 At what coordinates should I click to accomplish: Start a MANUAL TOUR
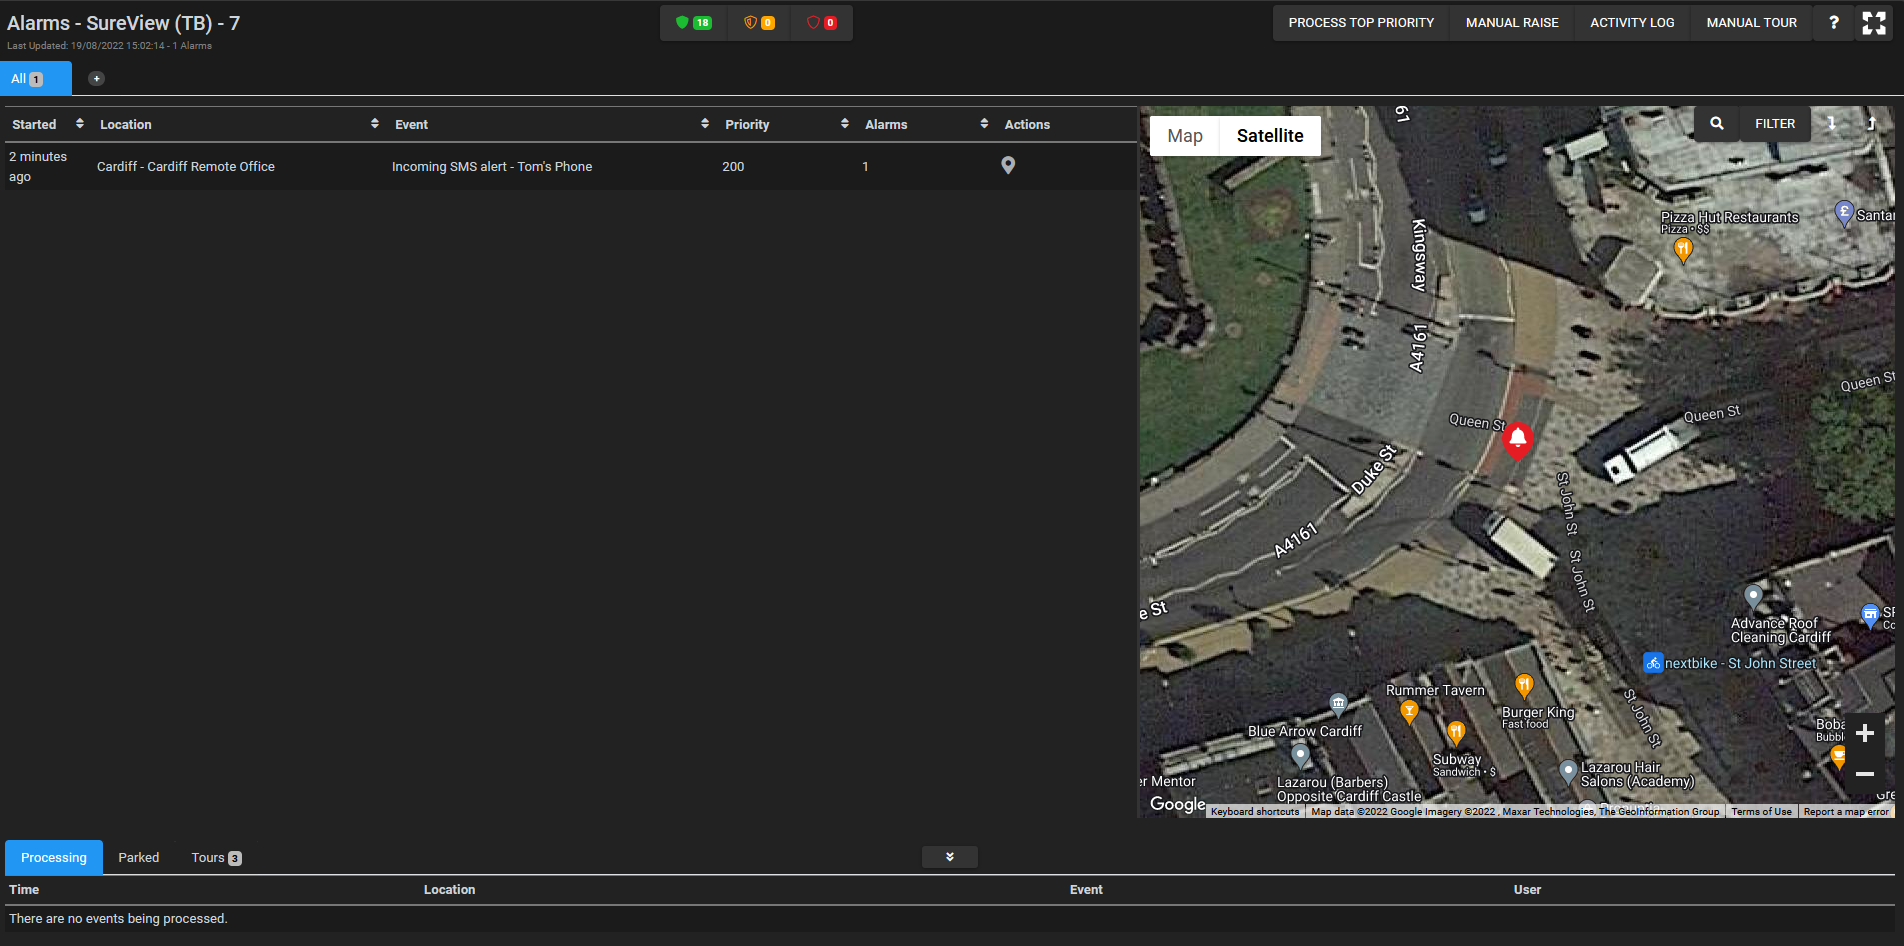[1752, 23]
